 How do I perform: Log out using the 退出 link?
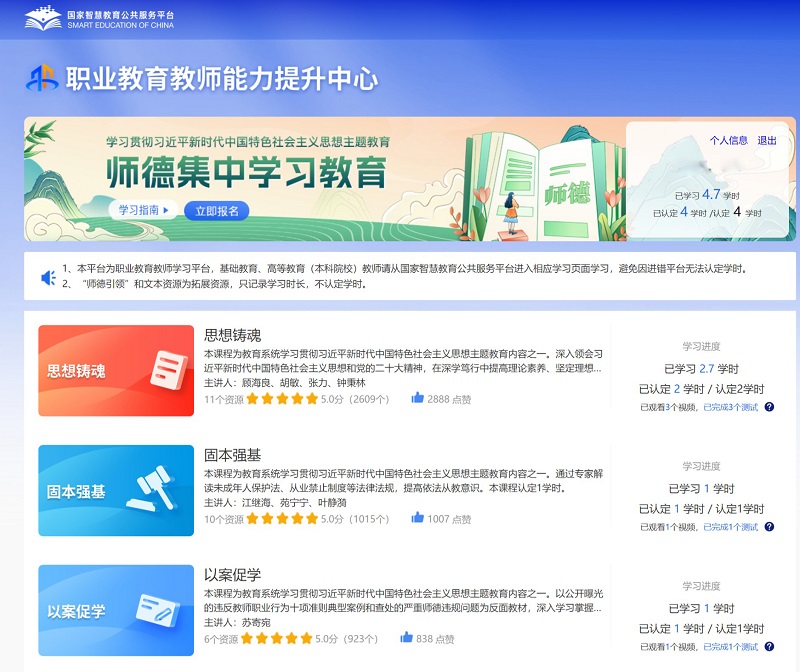pos(767,141)
